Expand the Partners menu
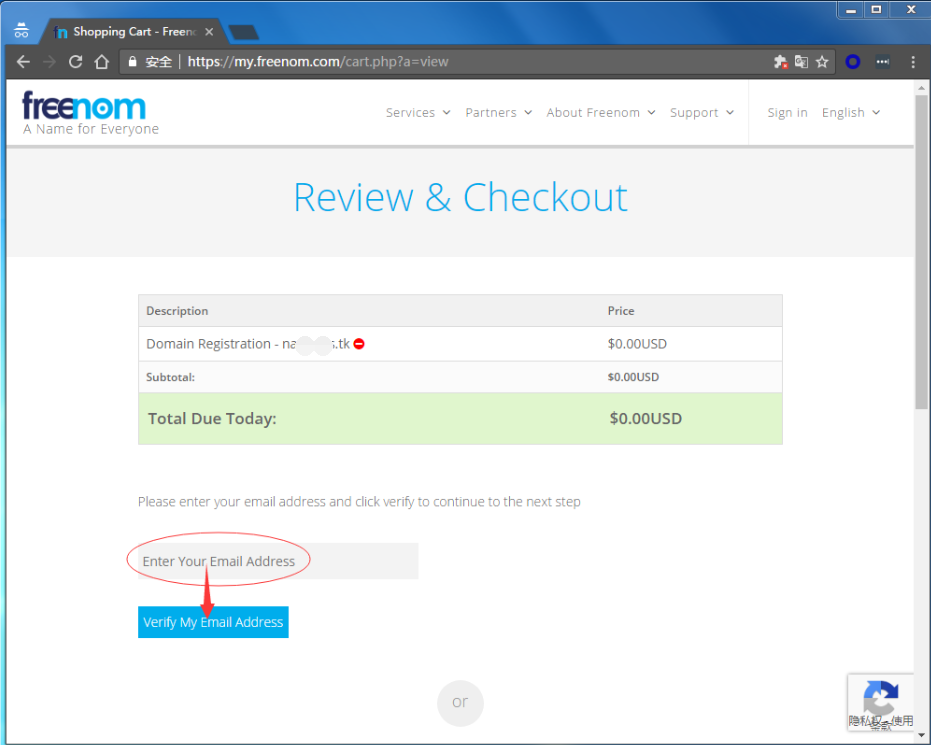 pos(498,113)
